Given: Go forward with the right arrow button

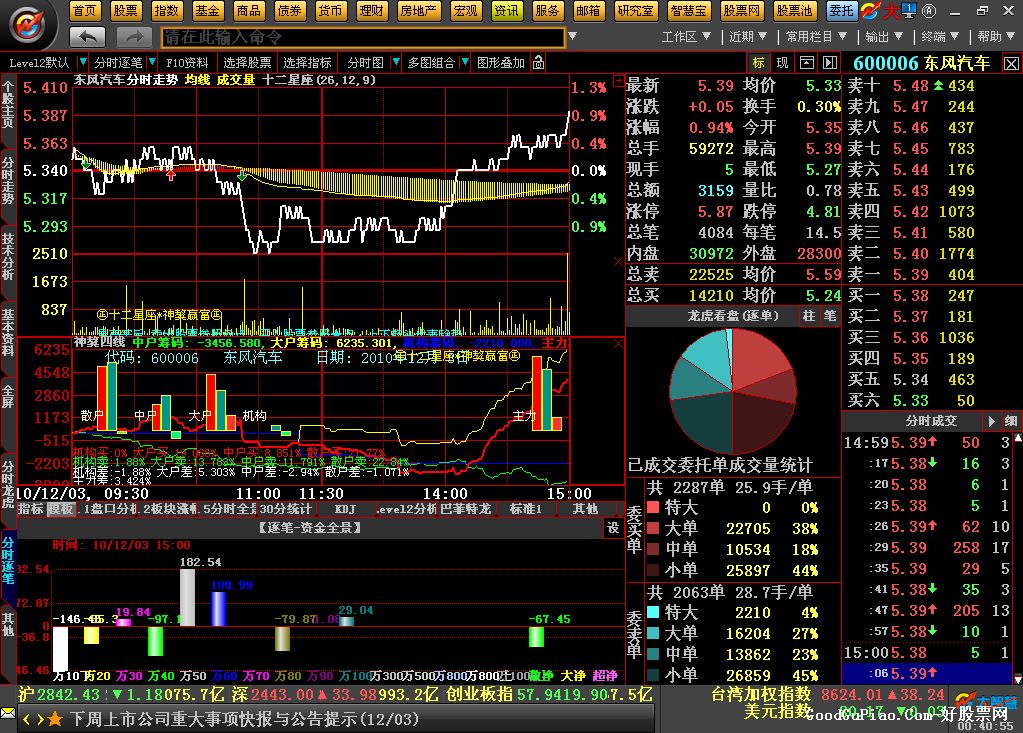Looking at the screenshot, I should coord(134,37).
